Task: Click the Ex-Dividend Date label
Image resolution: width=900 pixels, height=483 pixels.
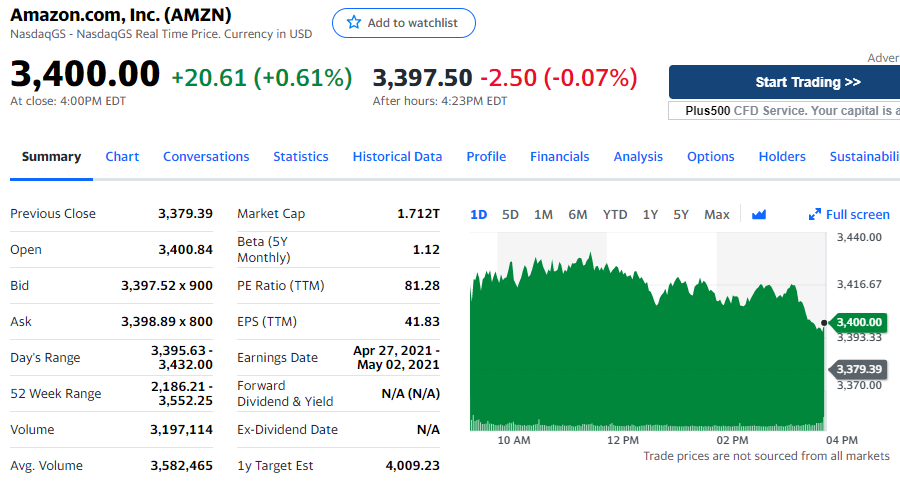Action: (x=288, y=430)
